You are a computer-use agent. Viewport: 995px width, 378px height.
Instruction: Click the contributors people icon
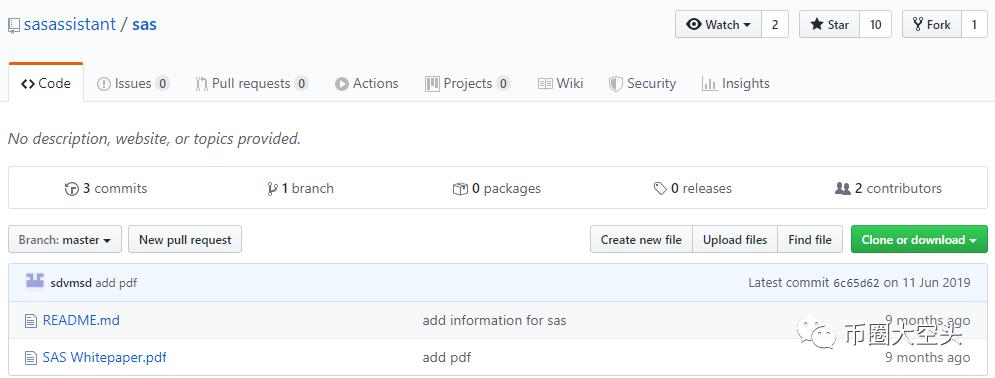click(x=843, y=189)
